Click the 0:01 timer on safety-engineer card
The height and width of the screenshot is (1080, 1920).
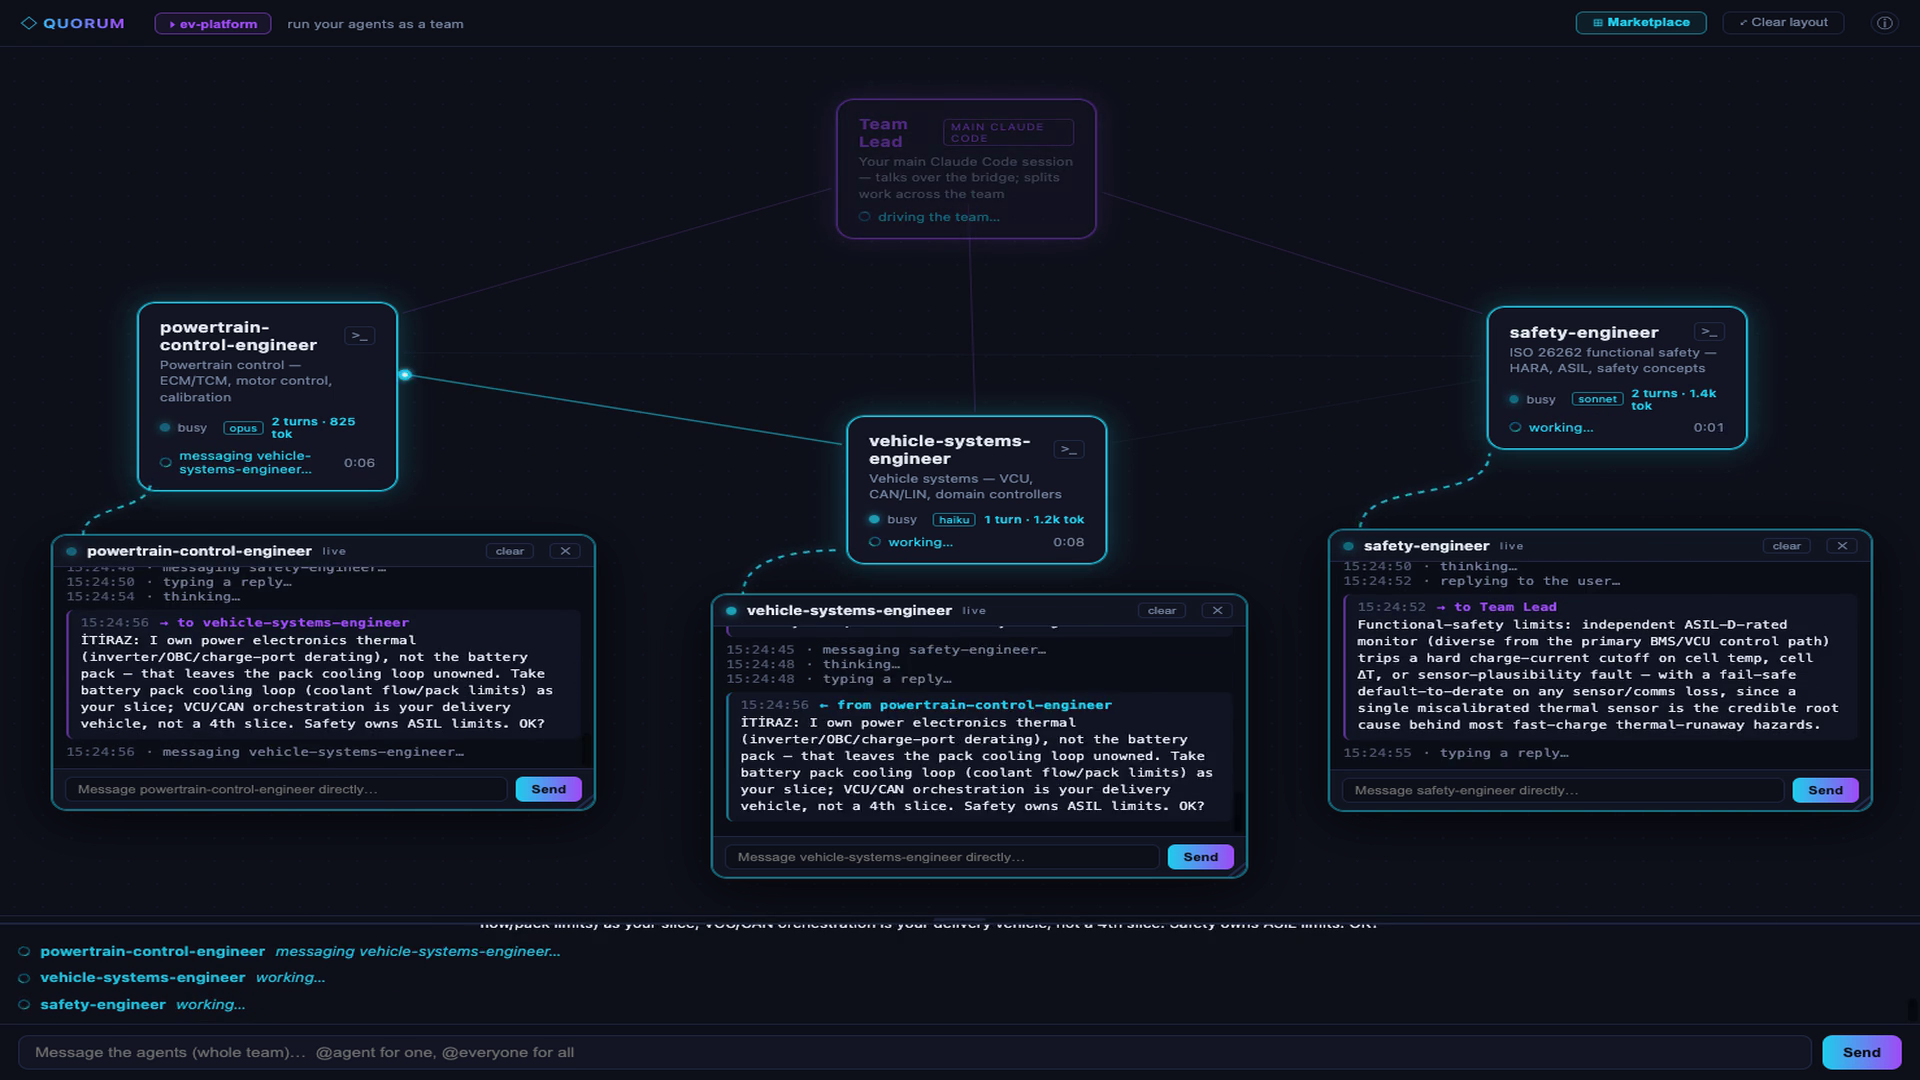(1708, 427)
